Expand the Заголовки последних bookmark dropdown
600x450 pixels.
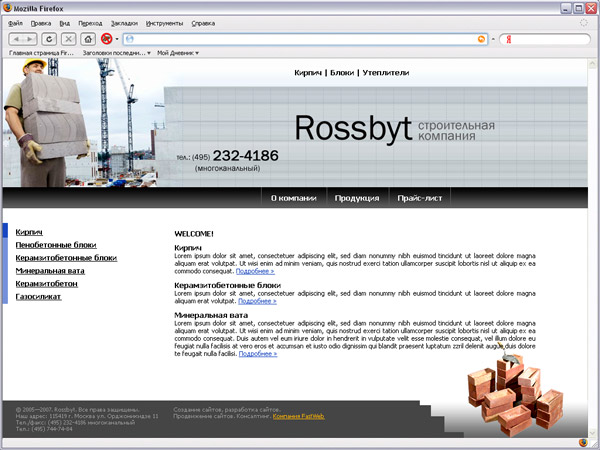click(147, 52)
